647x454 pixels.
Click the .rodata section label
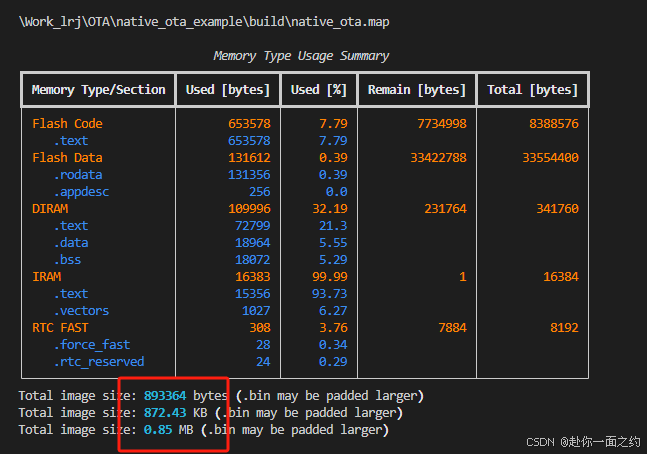click(x=78, y=175)
